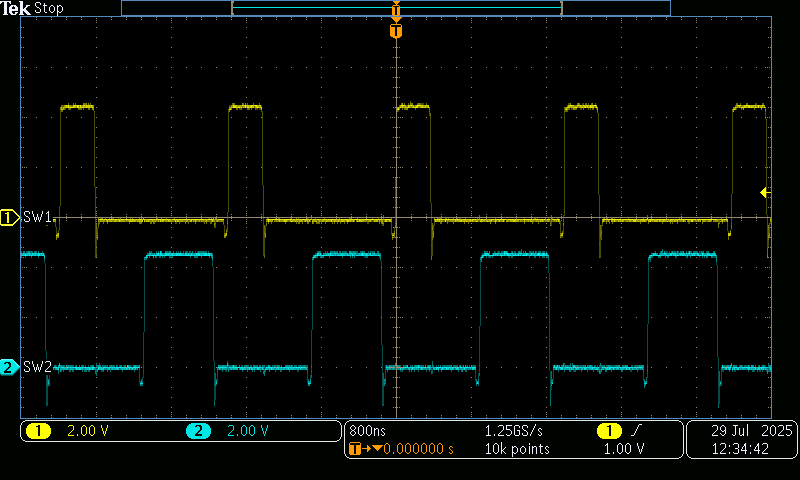
Task: Click the orange trigger position T marker
Action: [x=396, y=32]
